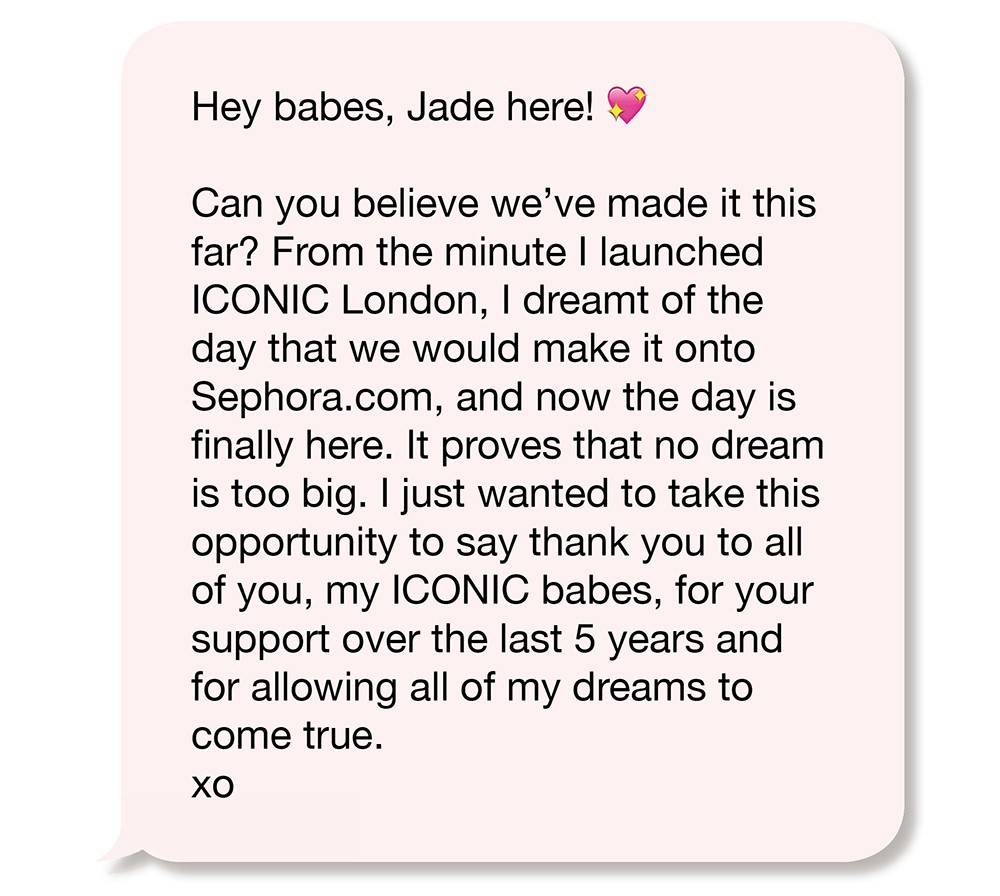Click the words 'come true.'
This screenshot has width=1000, height=896.
(x=287, y=737)
